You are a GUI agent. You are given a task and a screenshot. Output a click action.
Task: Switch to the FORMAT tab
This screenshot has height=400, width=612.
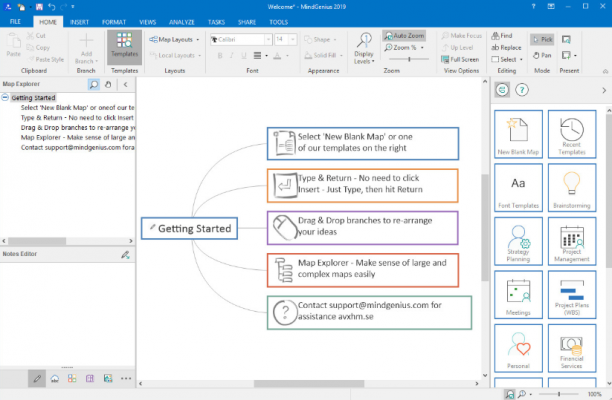click(114, 22)
